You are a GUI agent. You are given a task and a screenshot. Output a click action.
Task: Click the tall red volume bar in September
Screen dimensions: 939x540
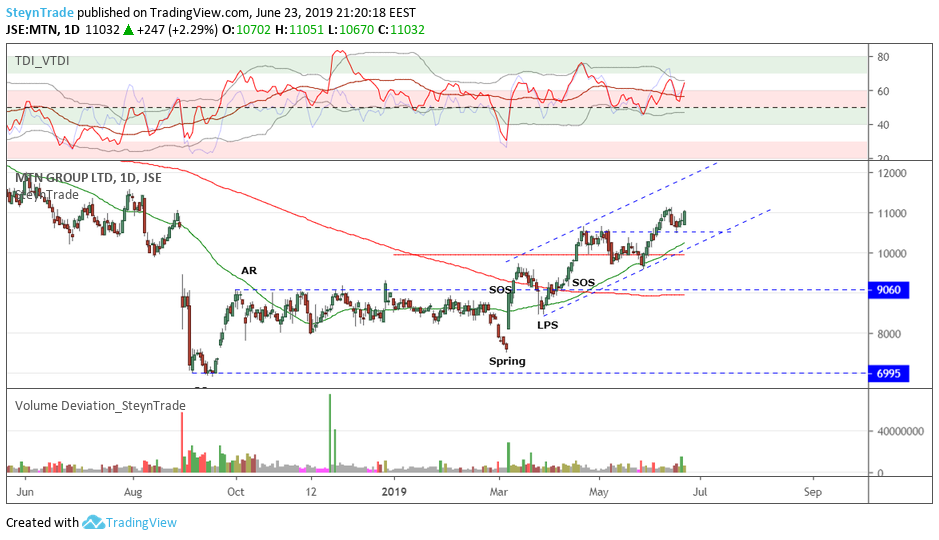[x=182, y=442]
